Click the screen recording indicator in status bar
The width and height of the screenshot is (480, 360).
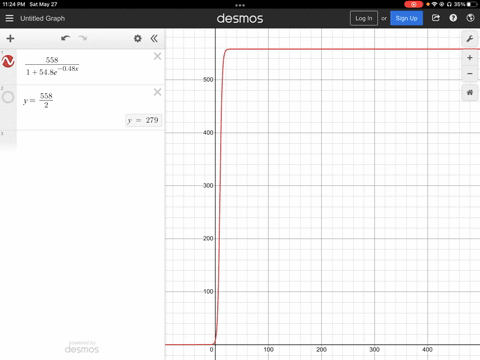(413, 4)
